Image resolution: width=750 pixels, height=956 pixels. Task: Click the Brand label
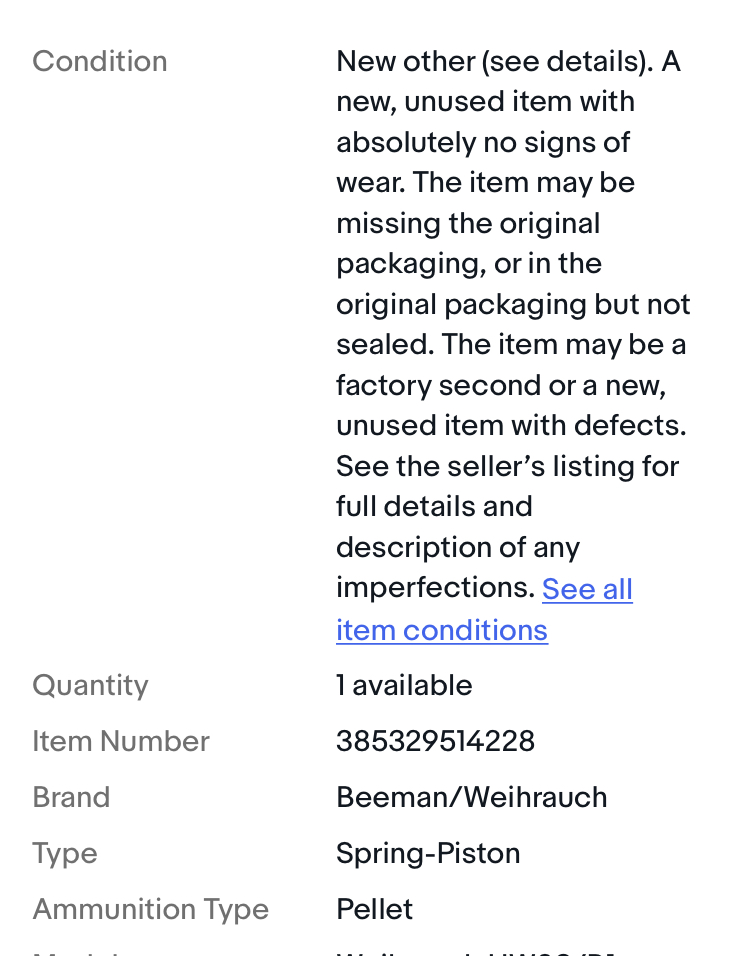(x=71, y=797)
